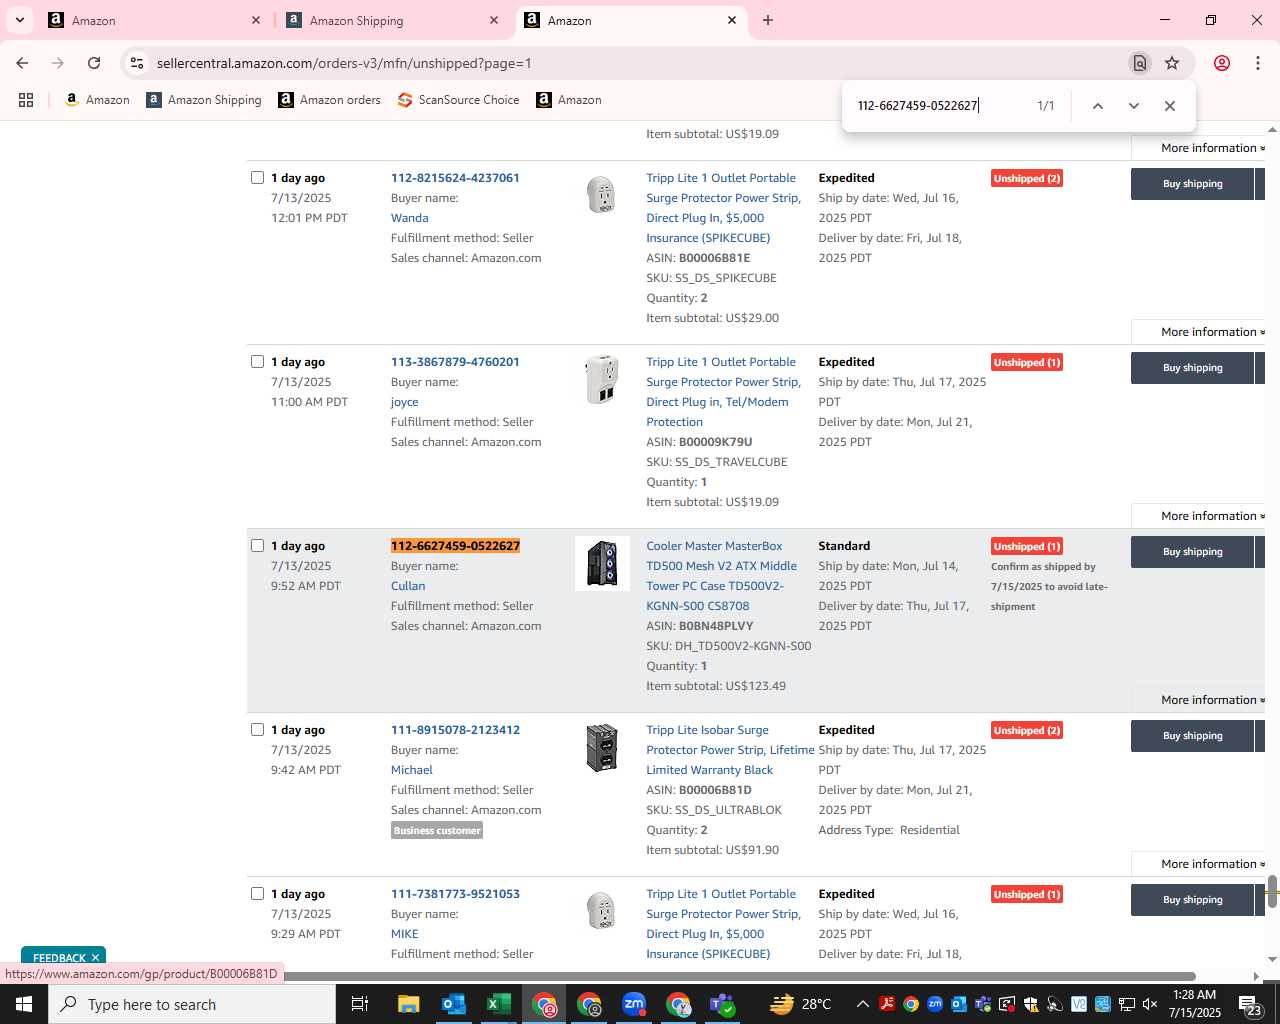Close the Amazon Shipping tab
The height and width of the screenshot is (1024, 1280).
(x=494, y=20)
